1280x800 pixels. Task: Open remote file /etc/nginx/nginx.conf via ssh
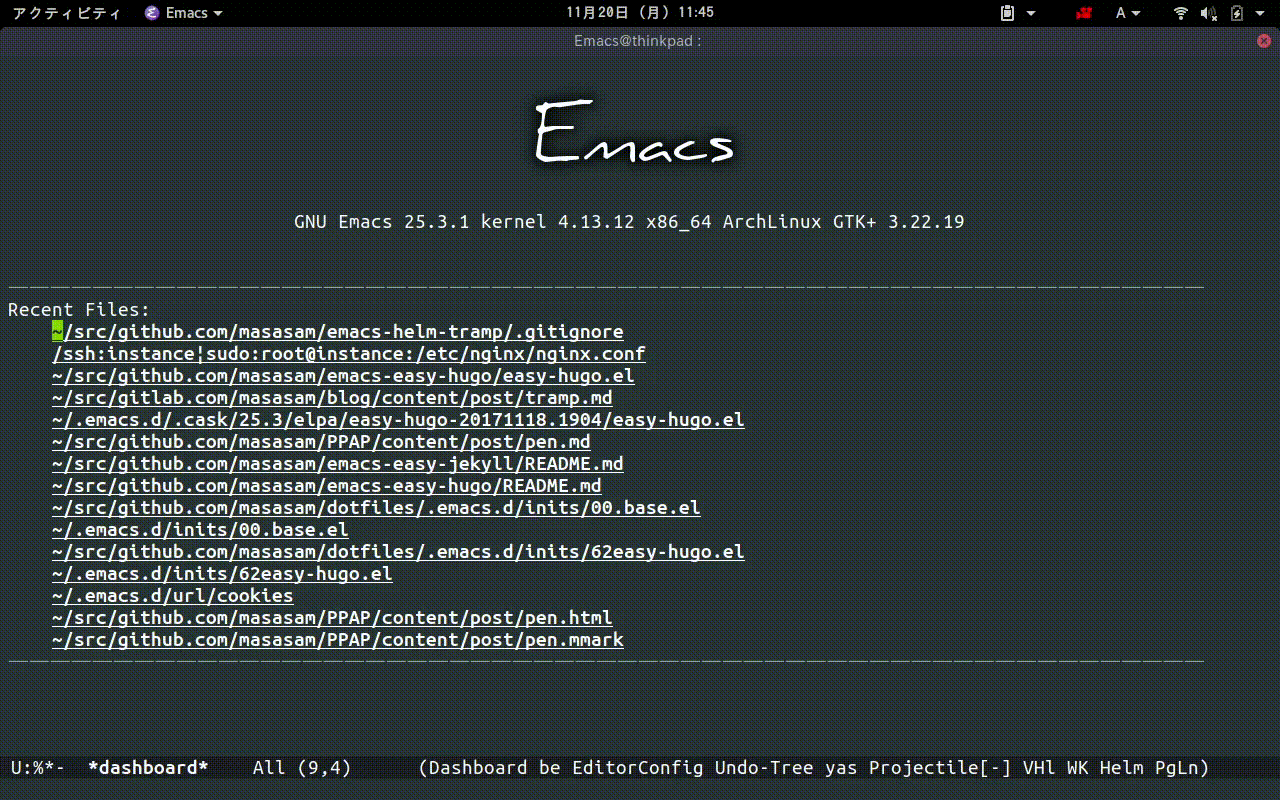coord(349,354)
